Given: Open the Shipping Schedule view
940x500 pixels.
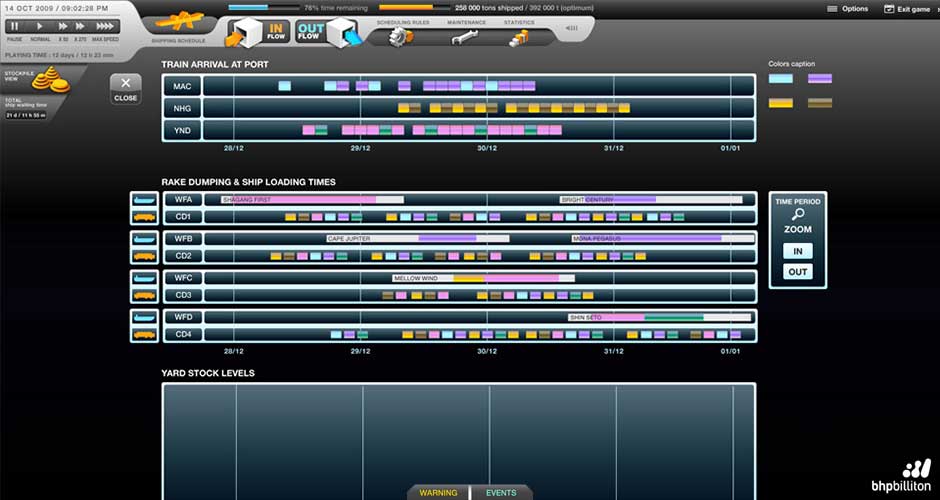Looking at the screenshot, I should coord(177,25).
